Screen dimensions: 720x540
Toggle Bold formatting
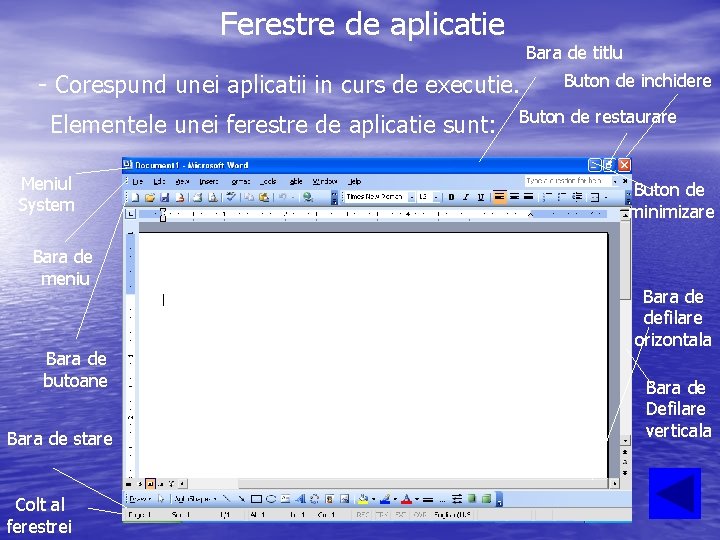(451, 197)
